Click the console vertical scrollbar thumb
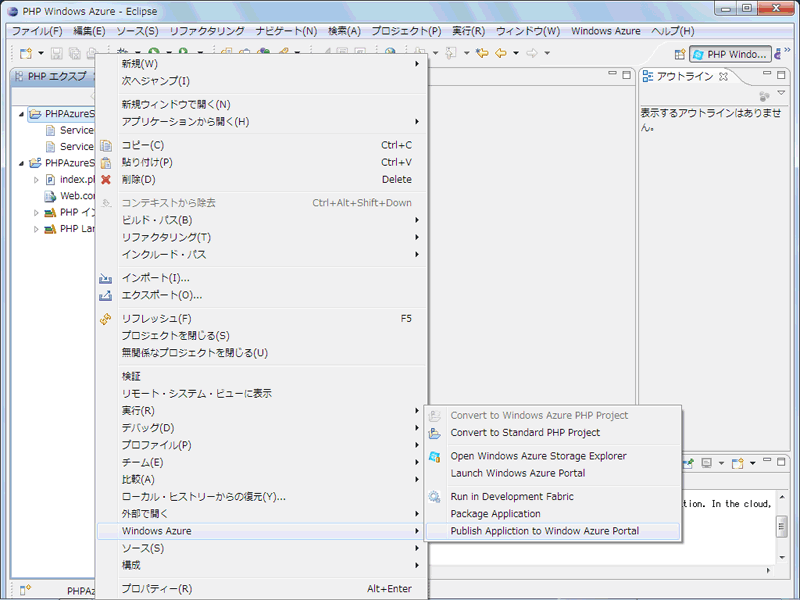The width and height of the screenshot is (800, 600). pyautogui.click(x=782, y=526)
